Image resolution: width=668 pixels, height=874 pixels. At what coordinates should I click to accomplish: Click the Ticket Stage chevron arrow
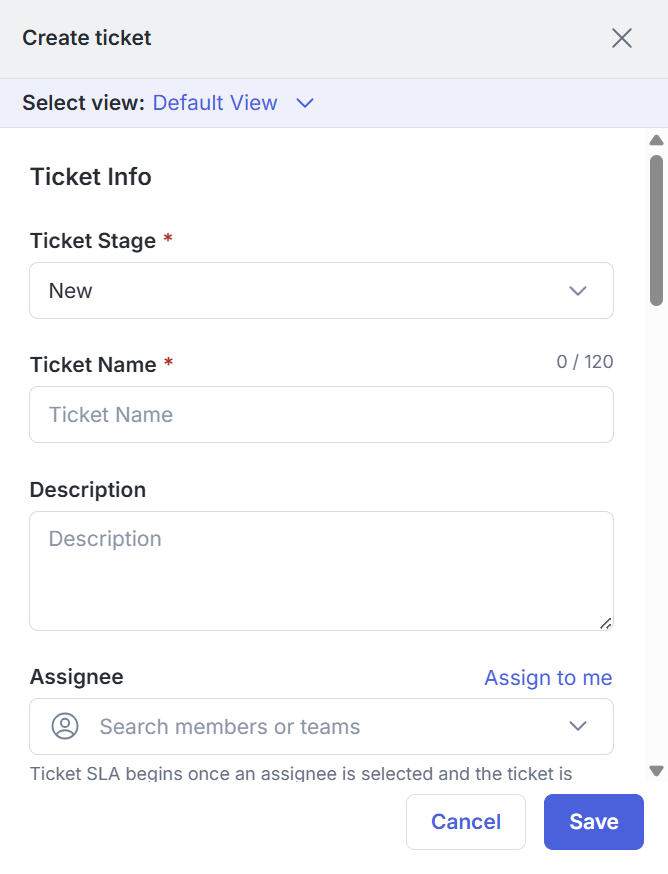[577, 291]
